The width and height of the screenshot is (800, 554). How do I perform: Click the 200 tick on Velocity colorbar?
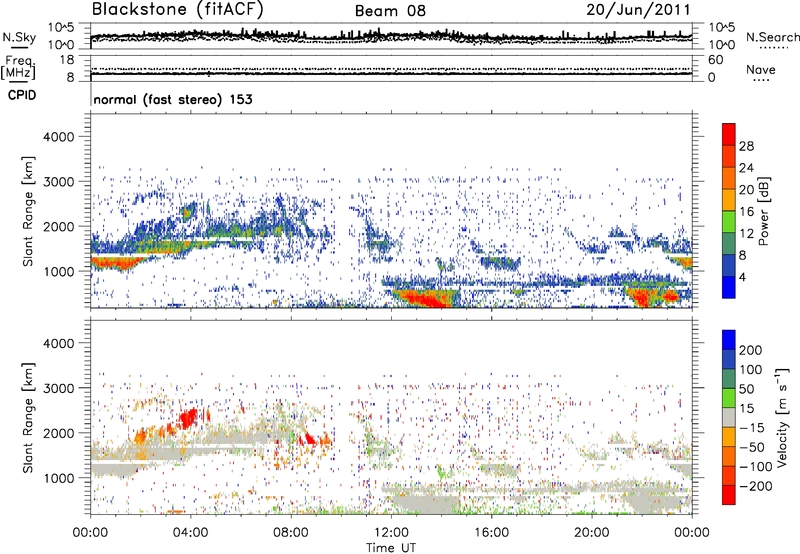point(750,350)
